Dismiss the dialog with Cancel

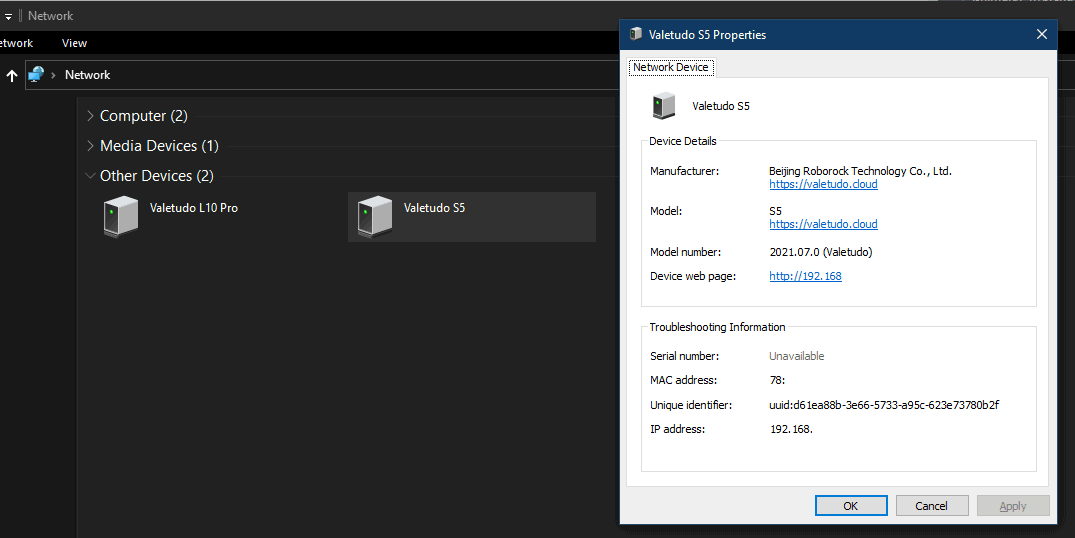(x=932, y=506)
